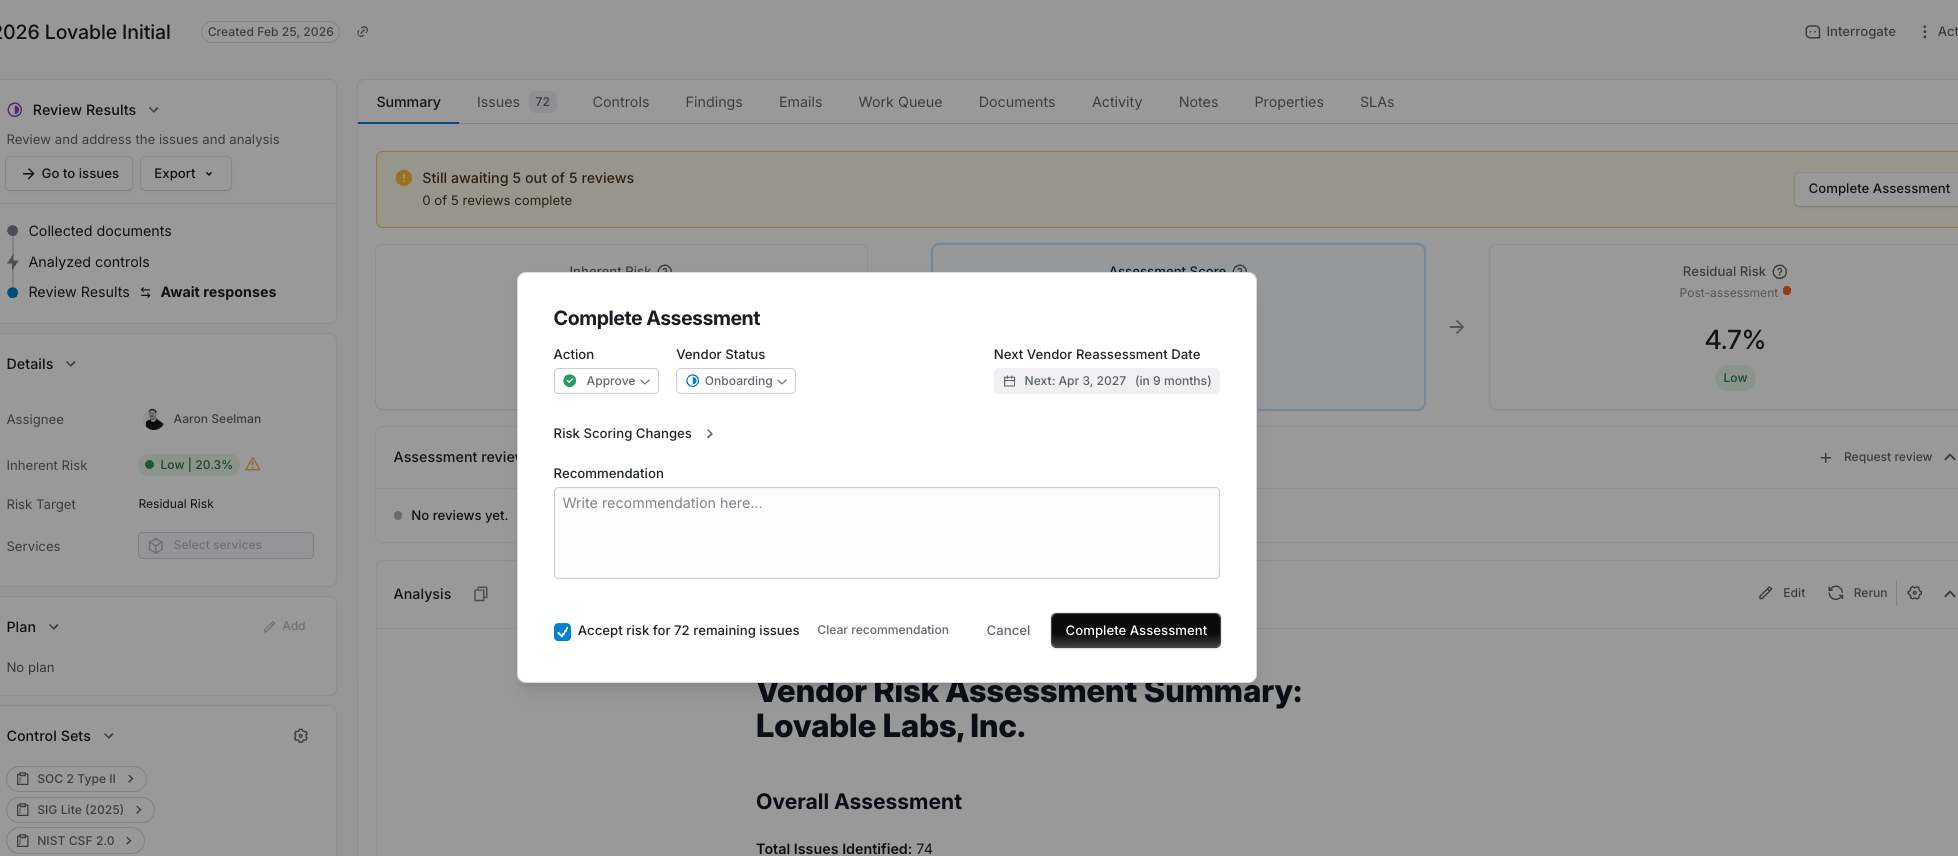Open the Properties tab
This screenshot has width=1958, height=856.
coord(1289,102)
